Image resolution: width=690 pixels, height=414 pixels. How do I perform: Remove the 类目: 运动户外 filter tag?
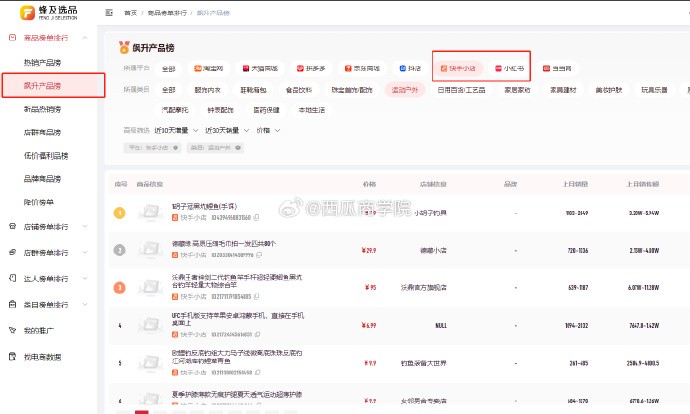(238, 148)
